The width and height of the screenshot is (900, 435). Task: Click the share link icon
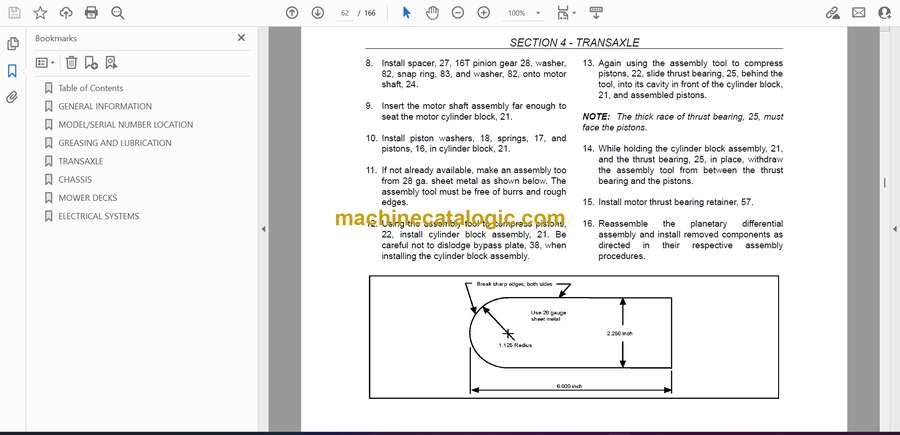point(832,13)
